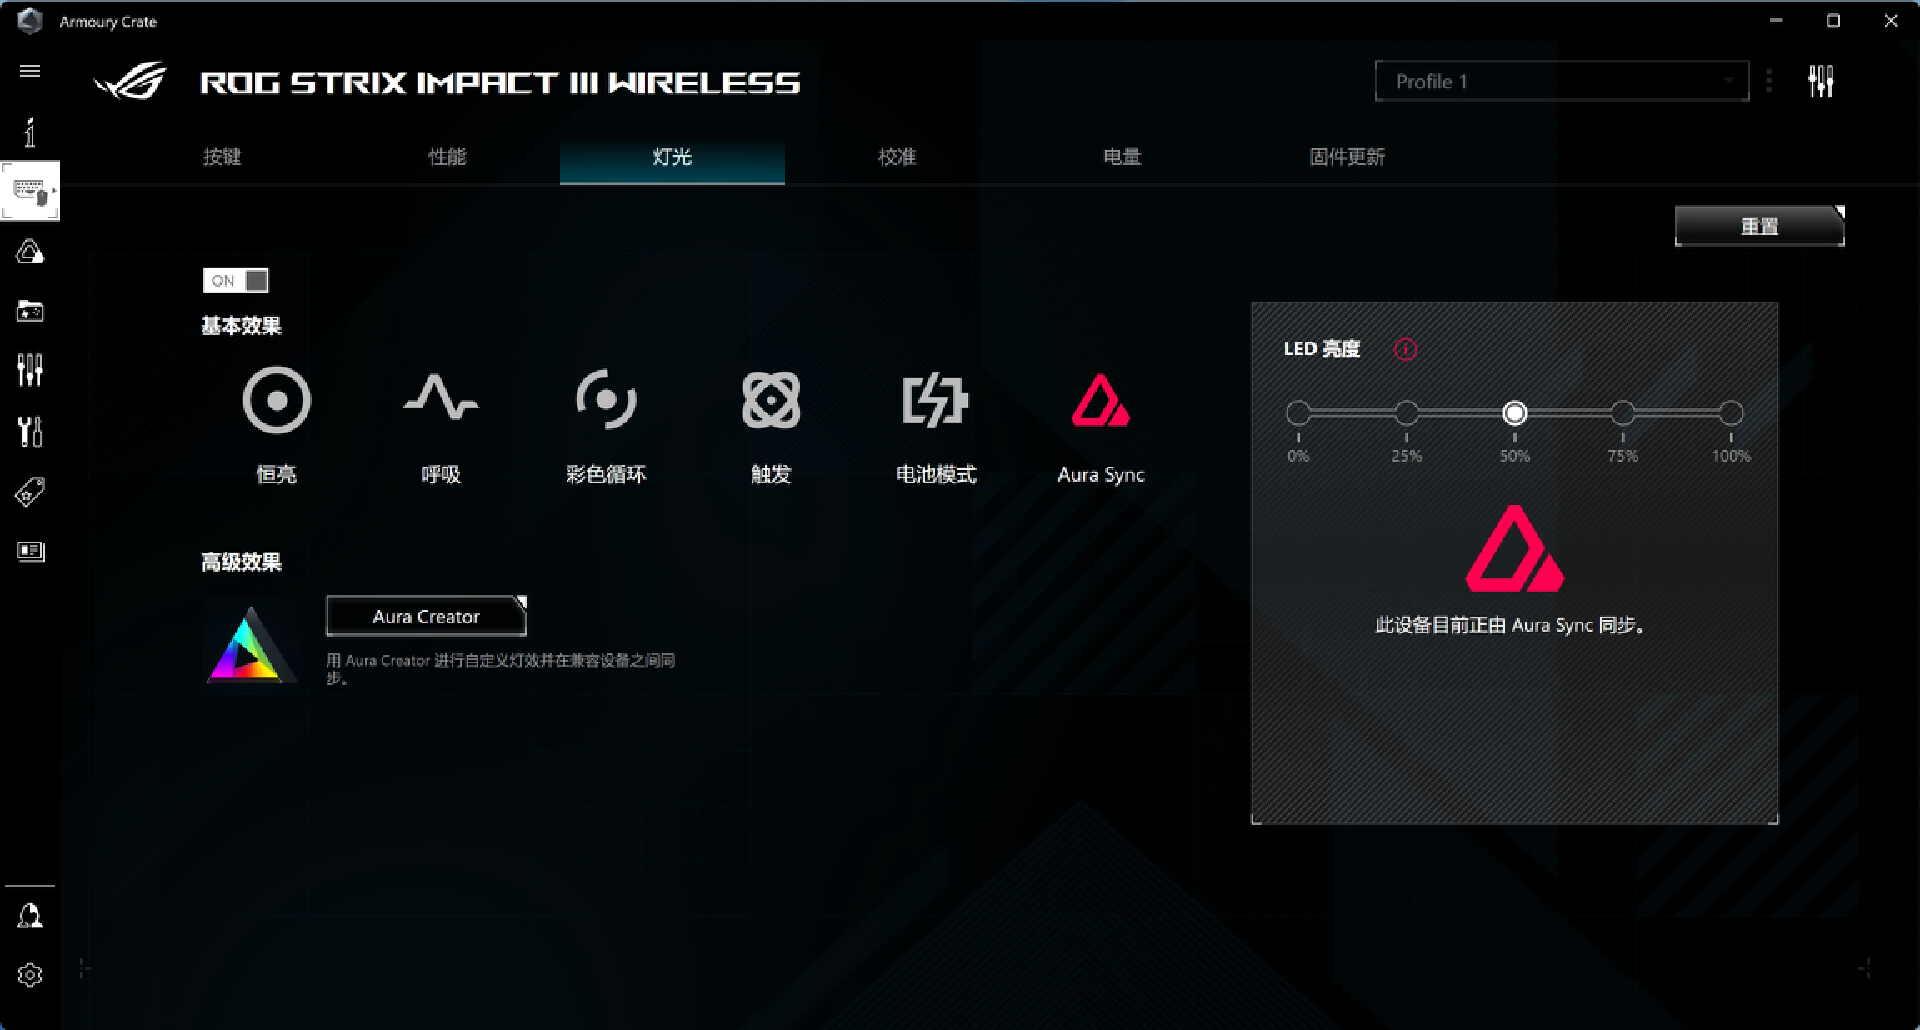Set LED brightness to 100% point
1920x1030 pixels.
(x=1731, y=412)
